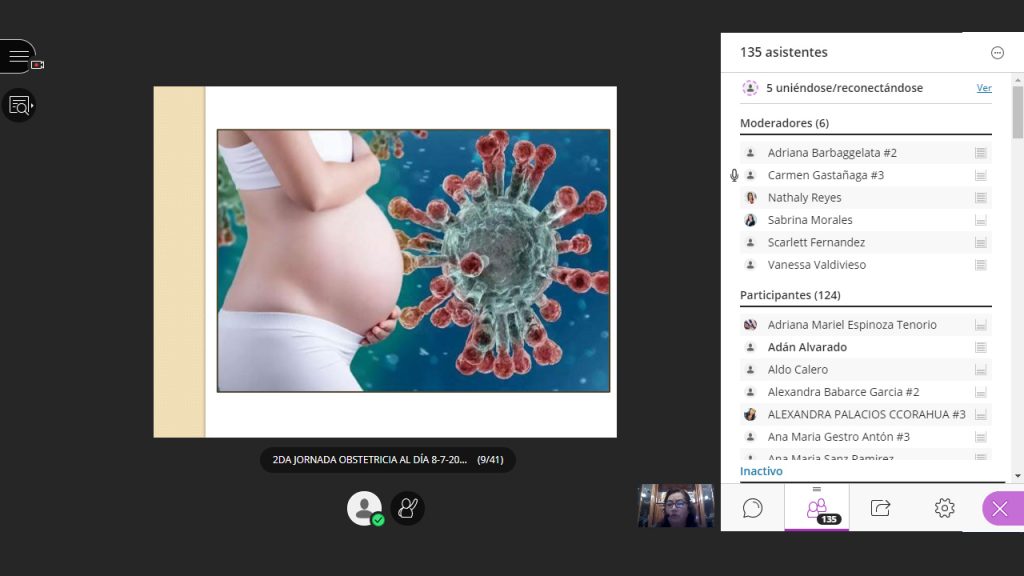
Task: Open the content preview panel icon
Action: (x=20, y=105)
